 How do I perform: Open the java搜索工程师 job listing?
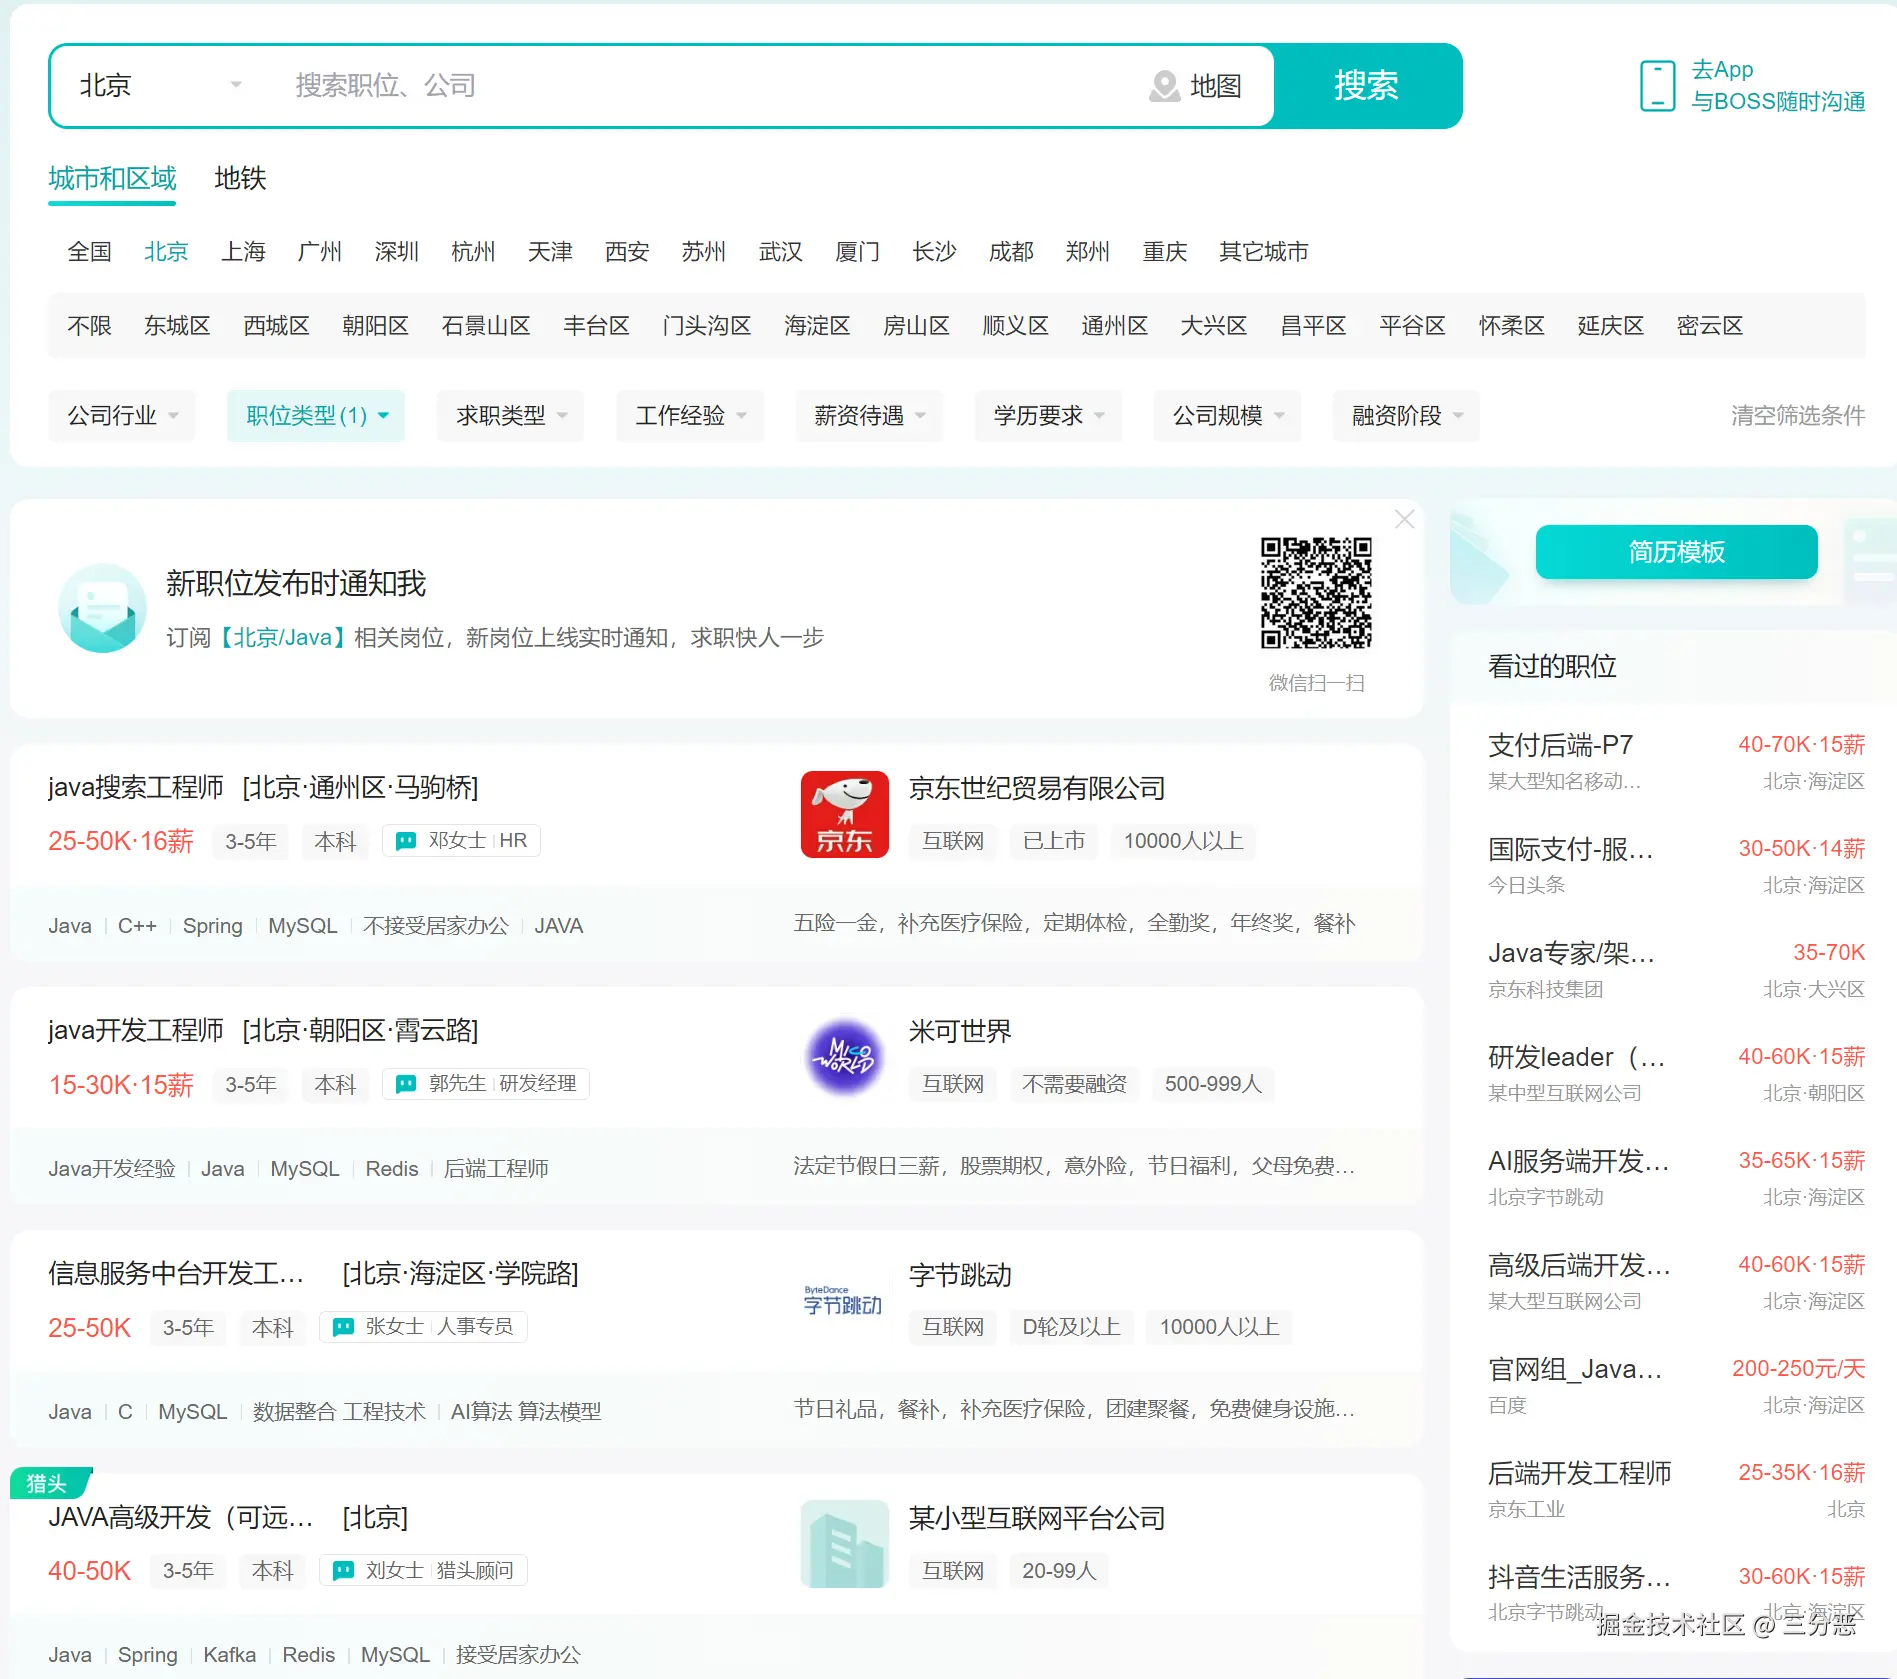[136, 787]
